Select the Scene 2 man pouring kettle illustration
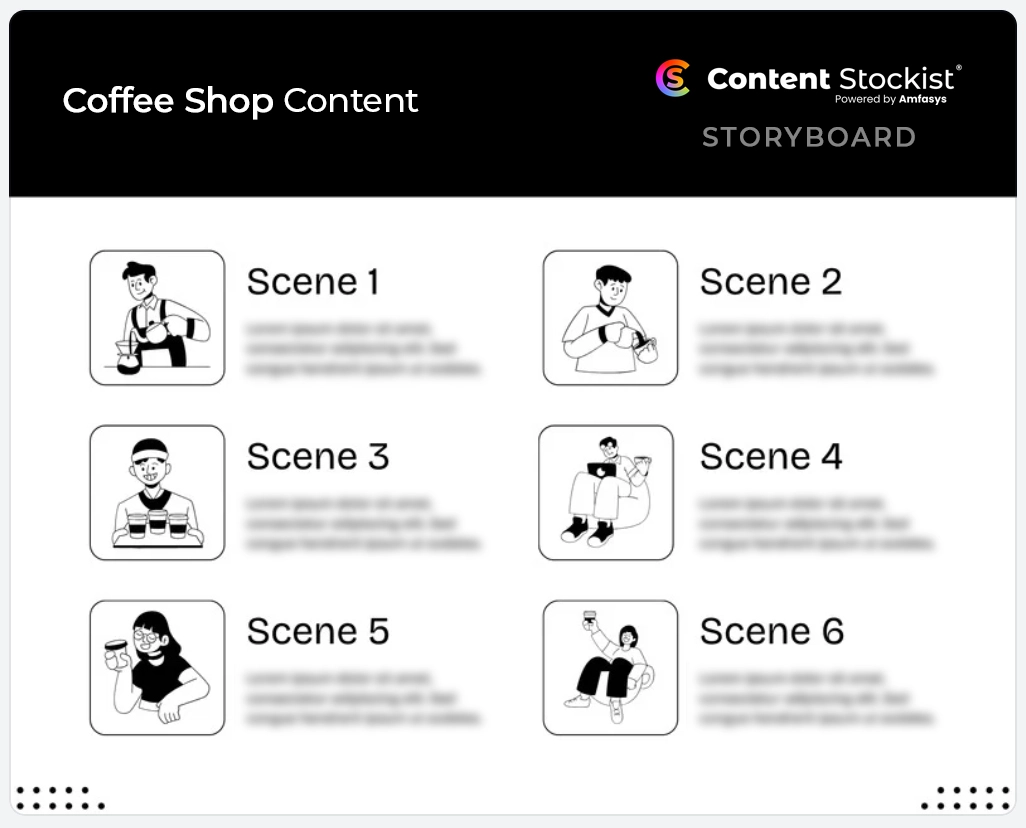This screenshot has width=1026, height=828. tap(610, 317)
